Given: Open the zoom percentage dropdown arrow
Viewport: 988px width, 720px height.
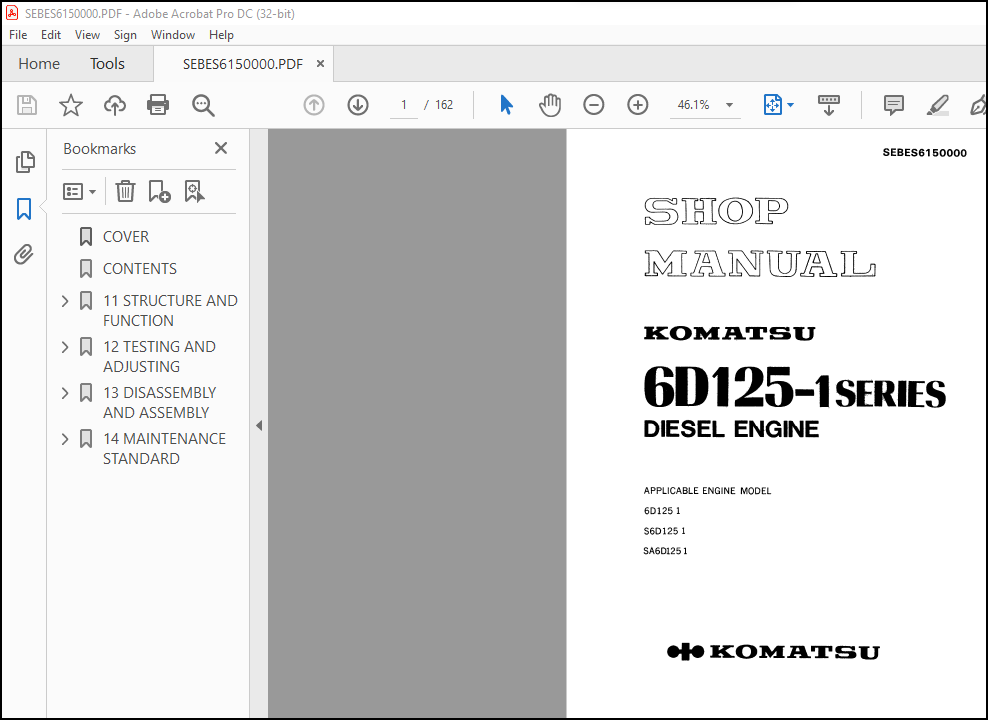Looking at the screenshot, I should [x=729, y=105].
